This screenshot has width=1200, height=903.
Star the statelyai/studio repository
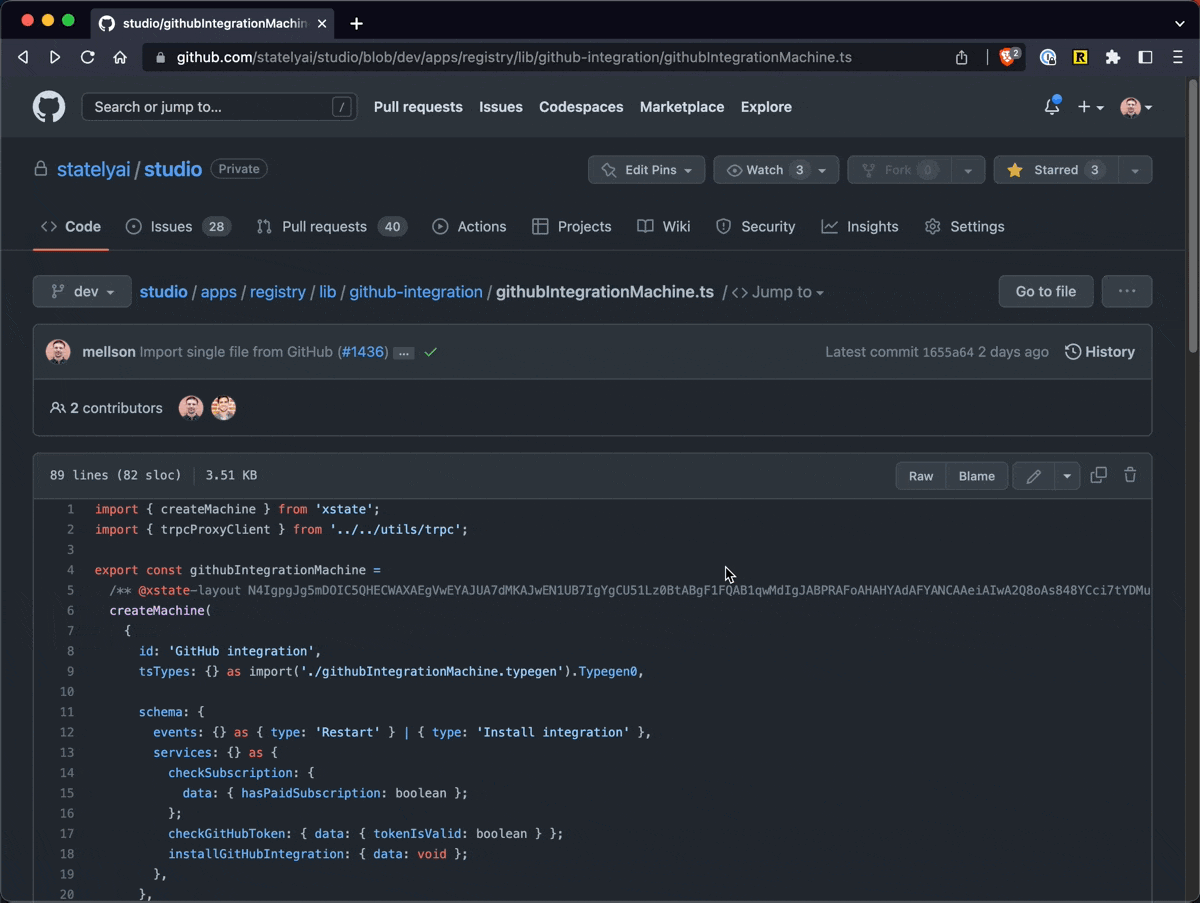click(x=1055, y=169)
